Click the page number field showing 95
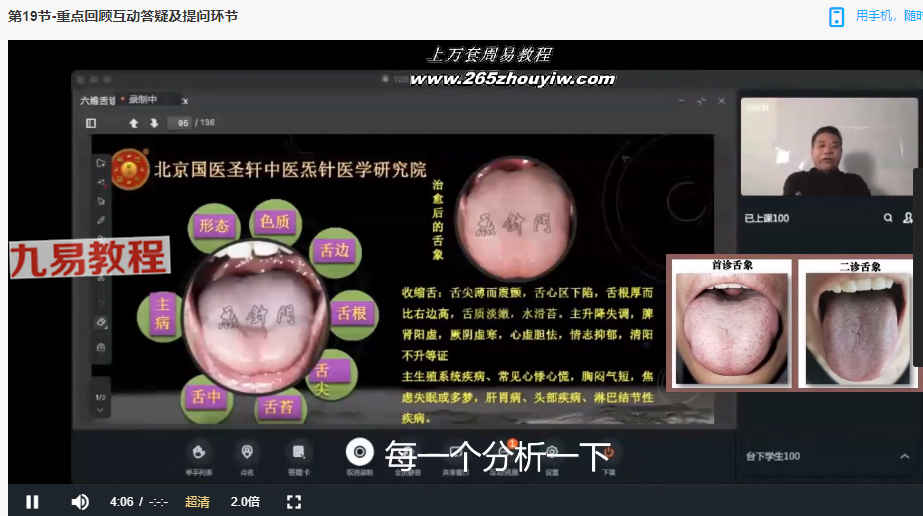 pos(182,123)
